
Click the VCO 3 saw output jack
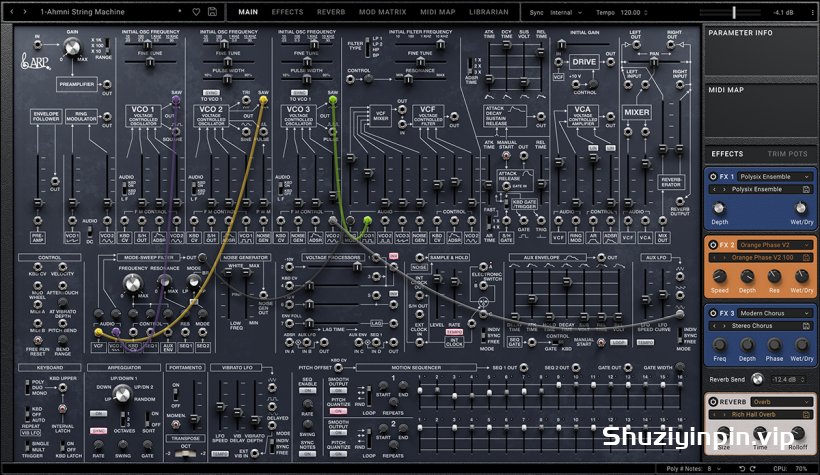click(x=333, y=99)
